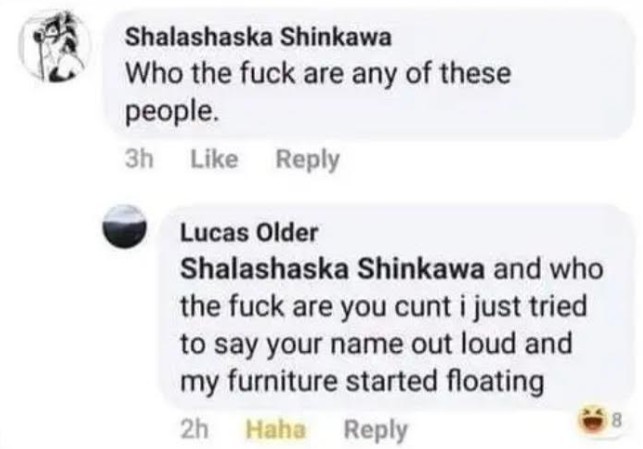Toggle the Haha reaction on Lucas's reply

[x=275, y=430]
